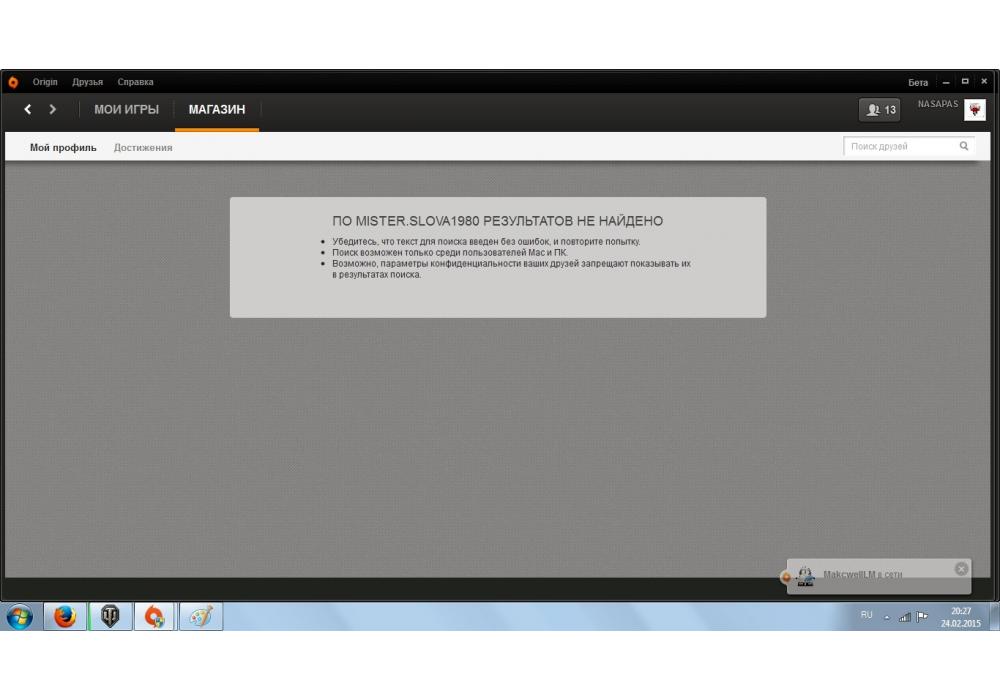Open the Справка menu
1000x700 pixels.
[135, 82]
